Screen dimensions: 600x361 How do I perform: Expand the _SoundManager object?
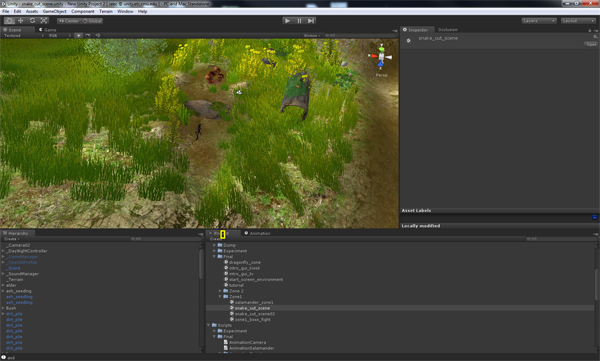click(x=3, y=274)
